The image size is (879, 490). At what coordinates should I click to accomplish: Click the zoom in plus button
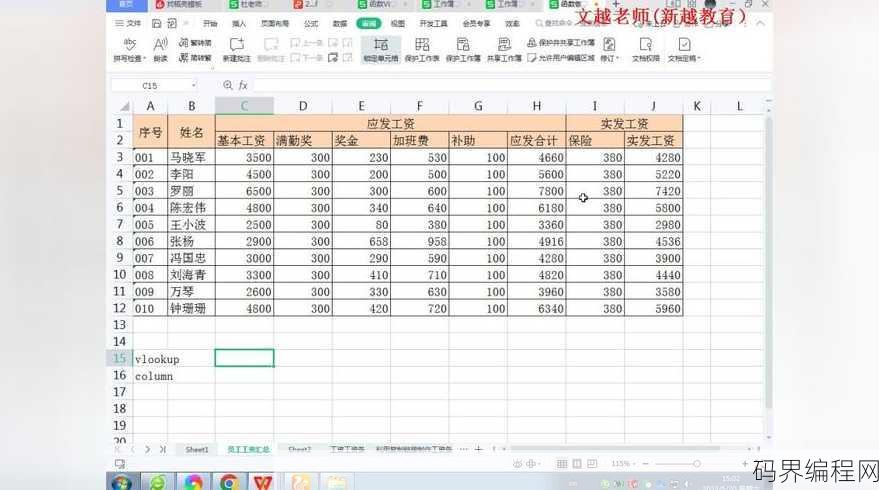pyautogui.click(x=744, y=464)
